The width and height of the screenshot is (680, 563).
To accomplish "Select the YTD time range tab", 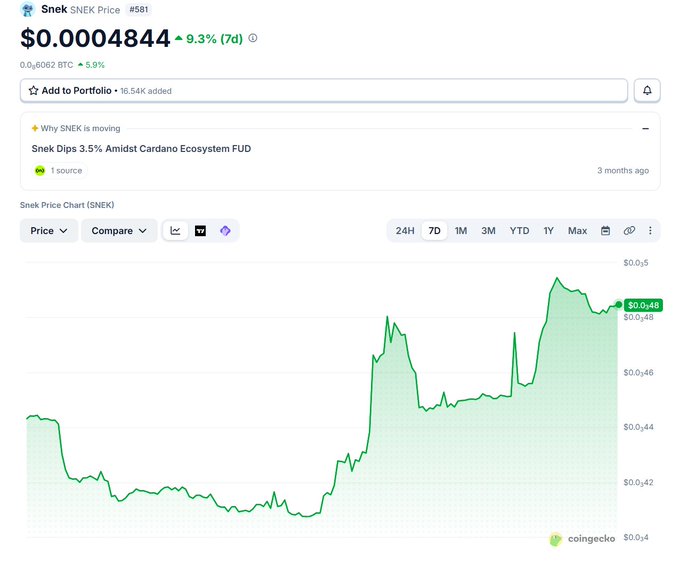I will (x=519, y=231).
